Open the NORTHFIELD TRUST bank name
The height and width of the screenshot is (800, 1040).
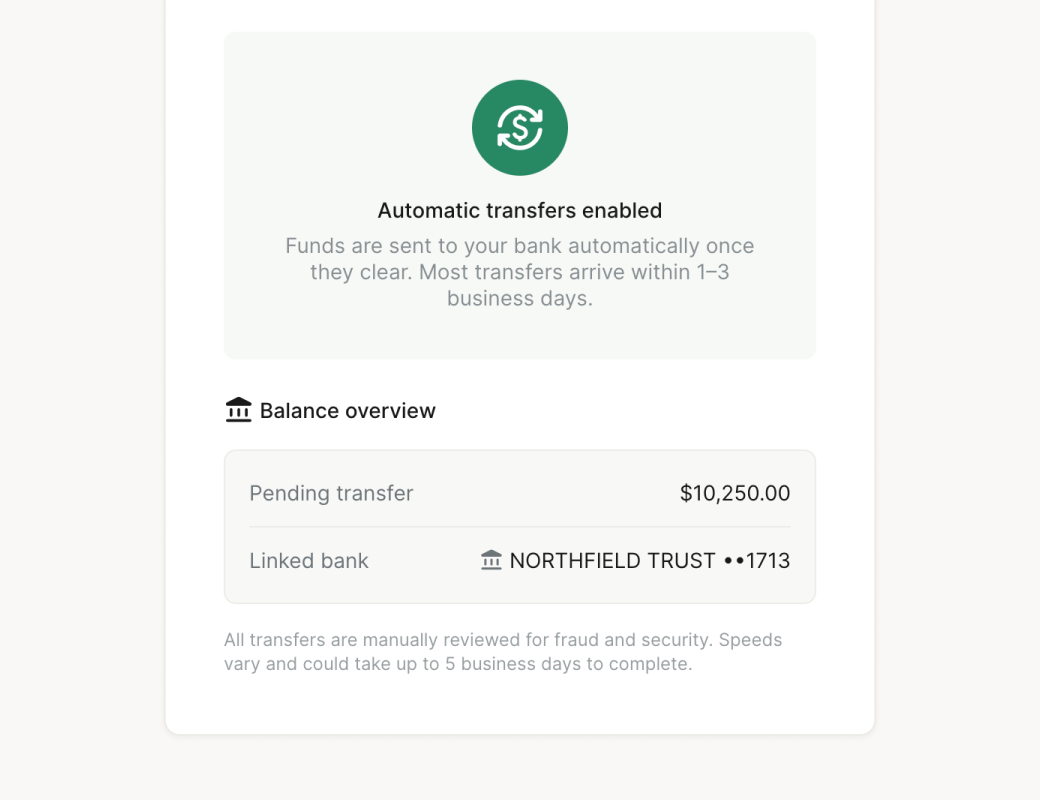coord(612,561)
